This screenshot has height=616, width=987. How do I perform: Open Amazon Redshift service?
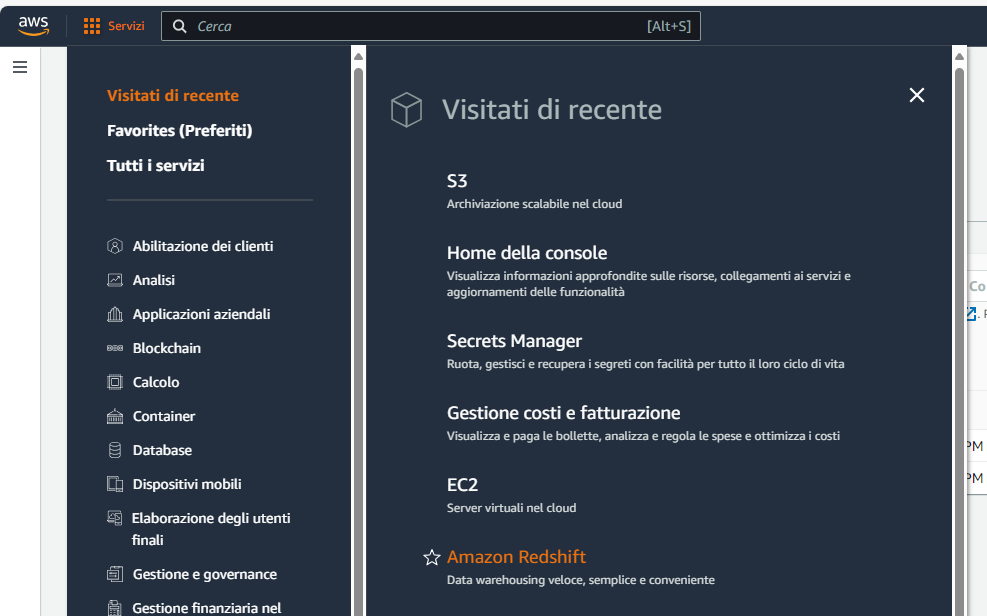coord(516,557)
